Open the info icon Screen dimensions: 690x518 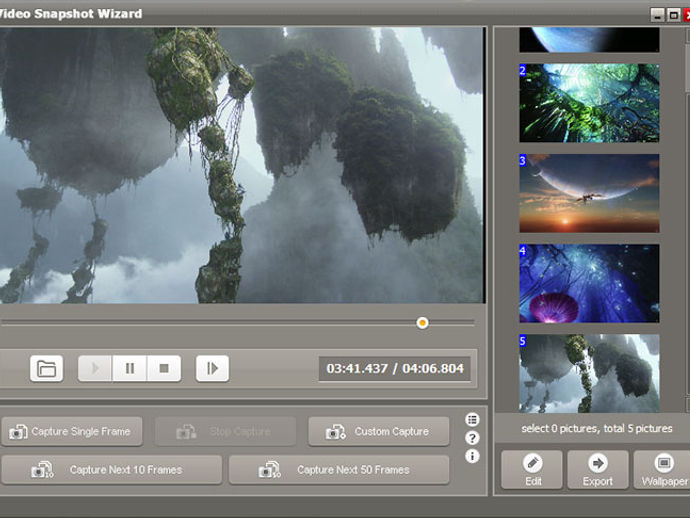click(x=472, y=456)
